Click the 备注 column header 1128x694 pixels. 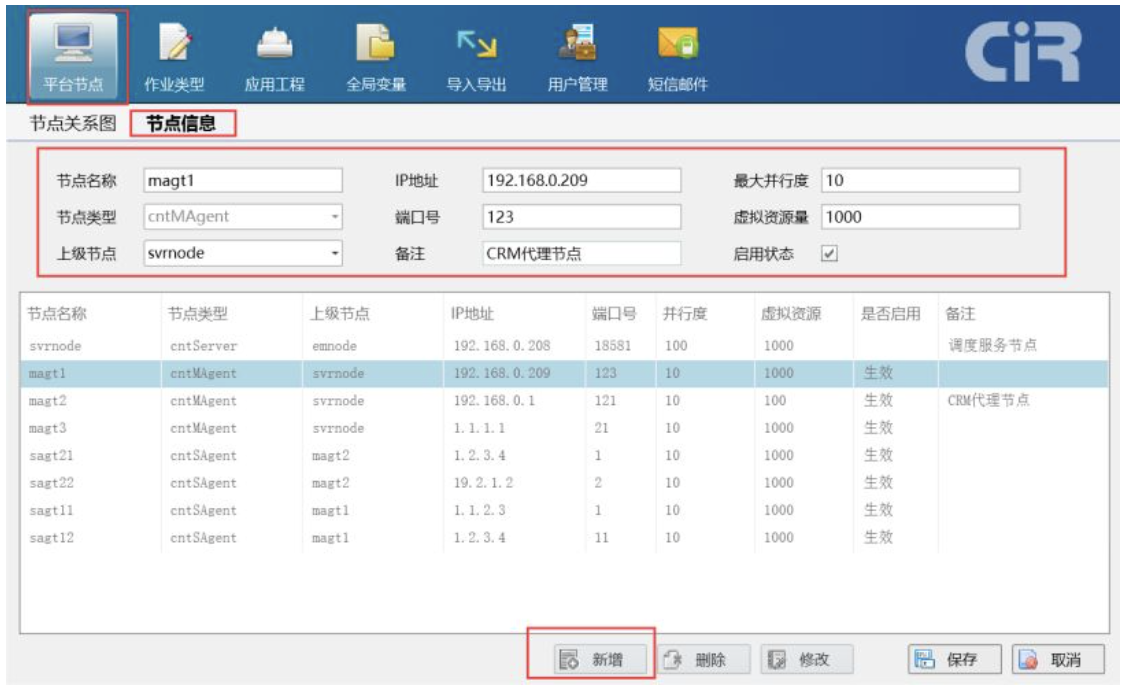960,314
